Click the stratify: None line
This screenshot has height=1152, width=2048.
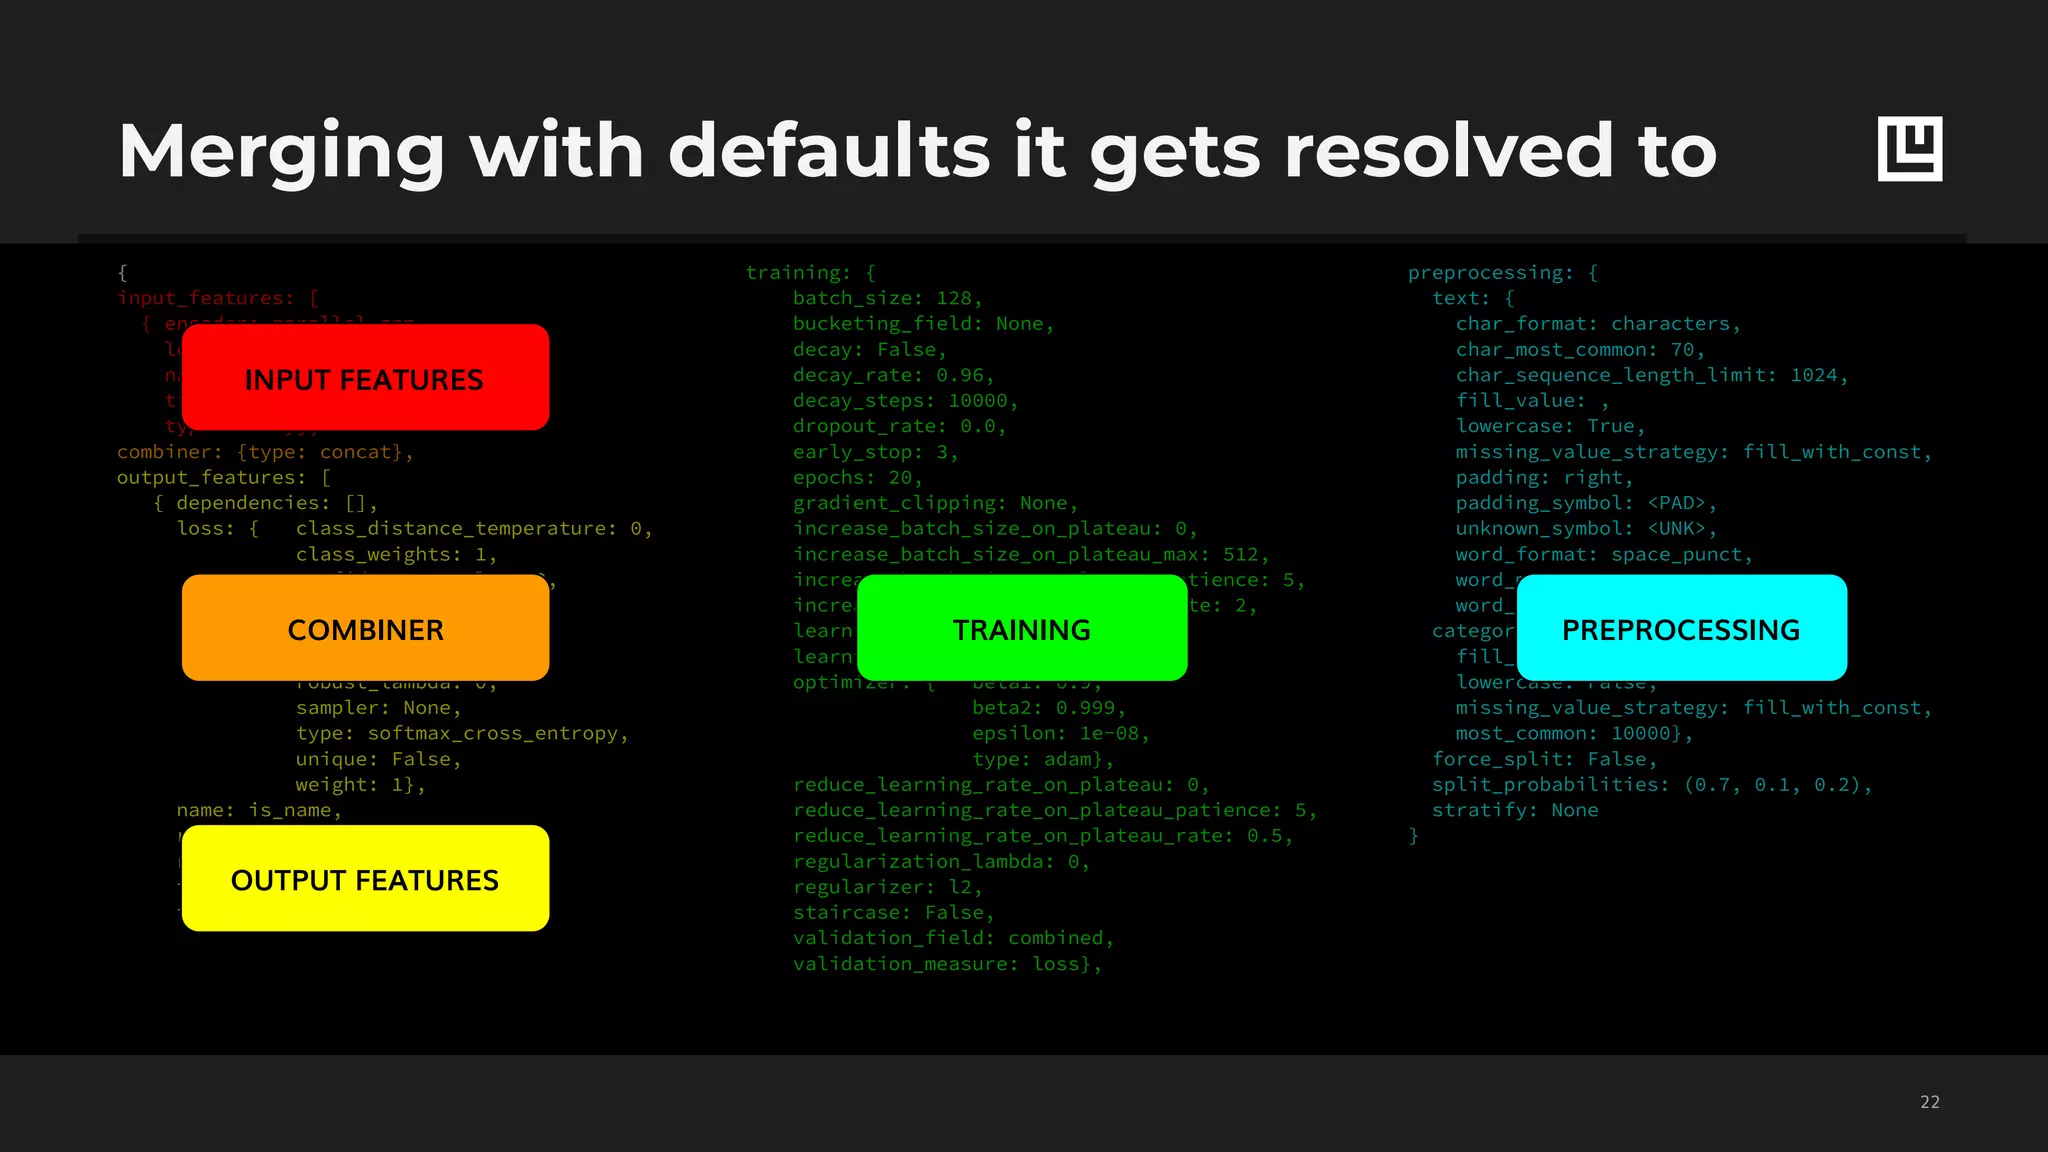pos(1514,810)
